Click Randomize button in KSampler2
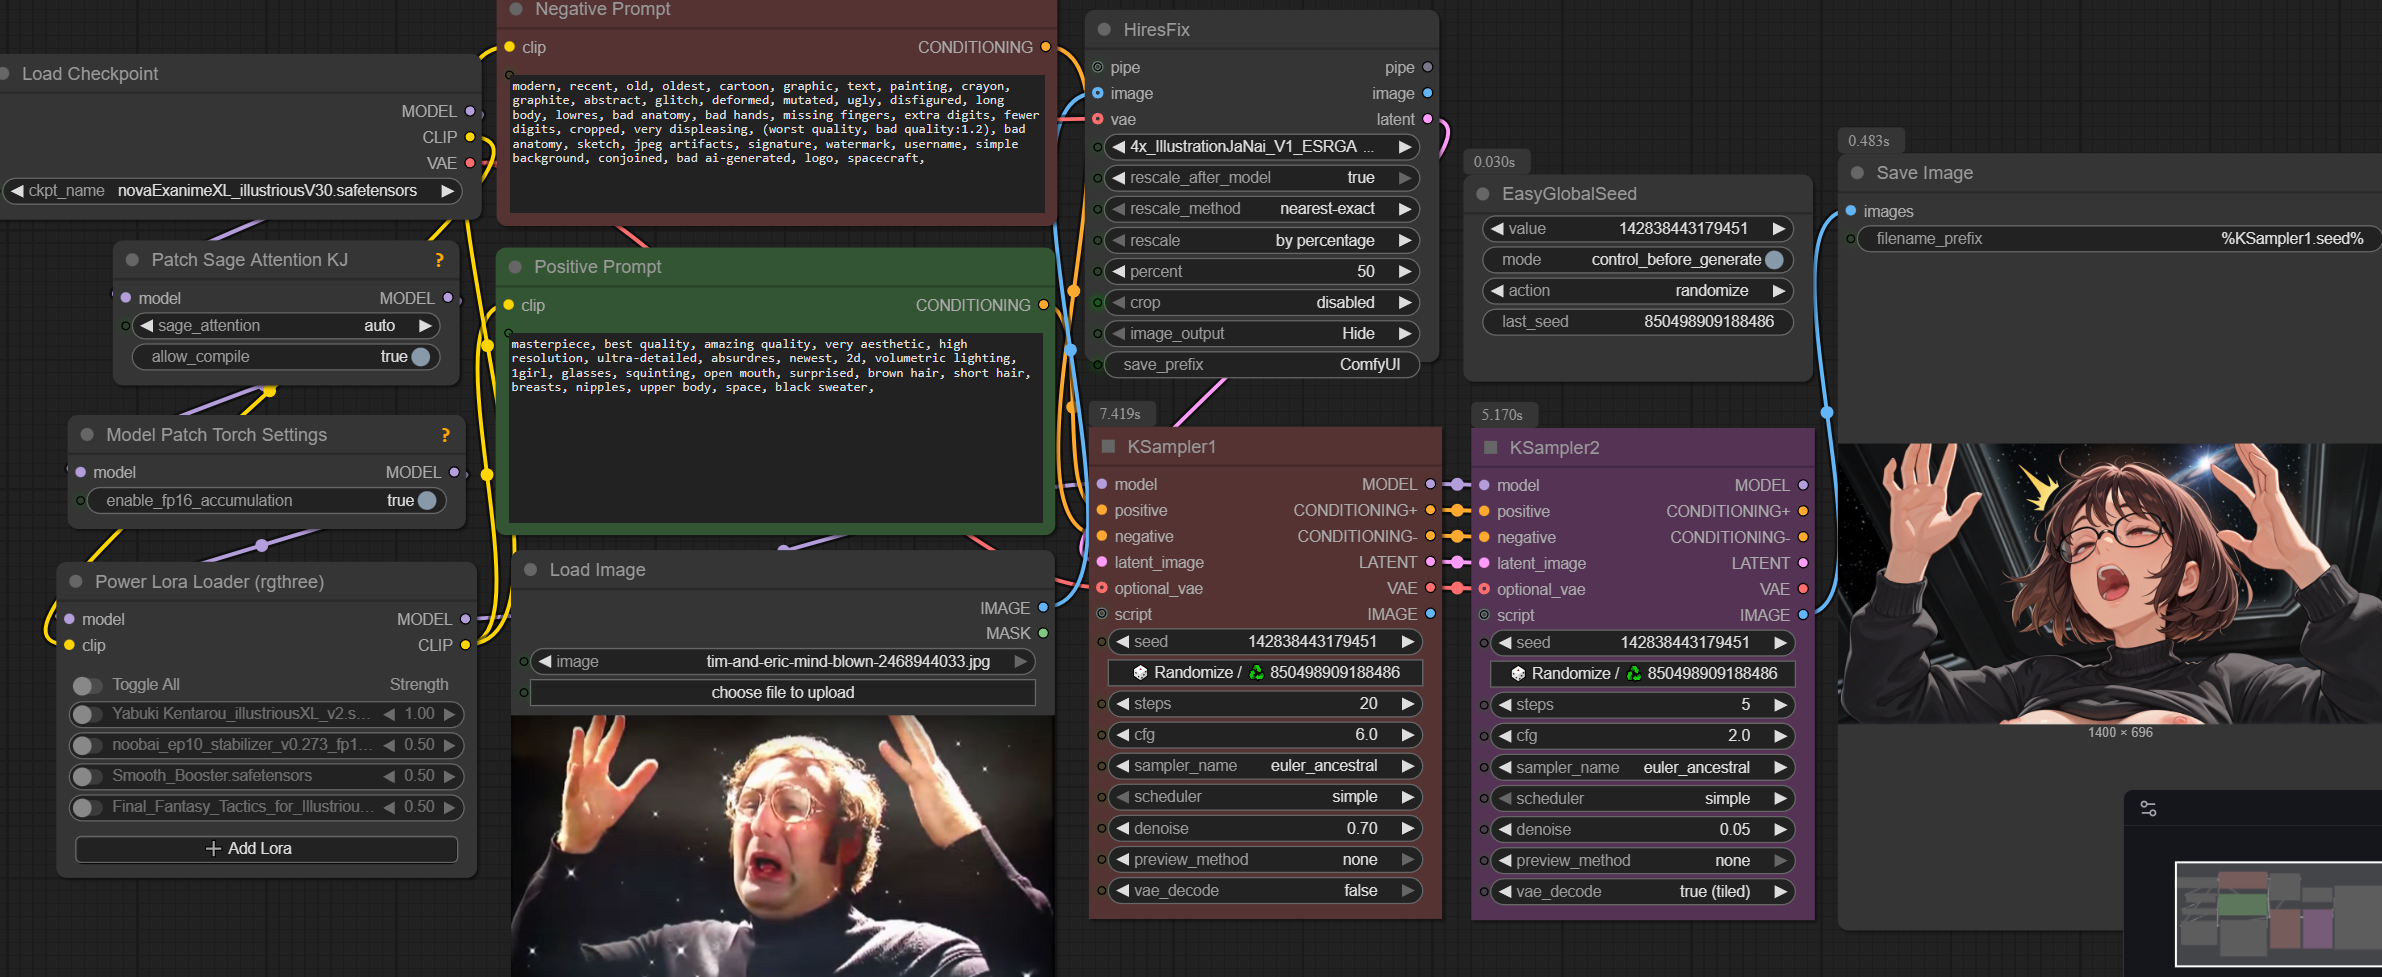2382x977 pixels. pos(1643,674)
